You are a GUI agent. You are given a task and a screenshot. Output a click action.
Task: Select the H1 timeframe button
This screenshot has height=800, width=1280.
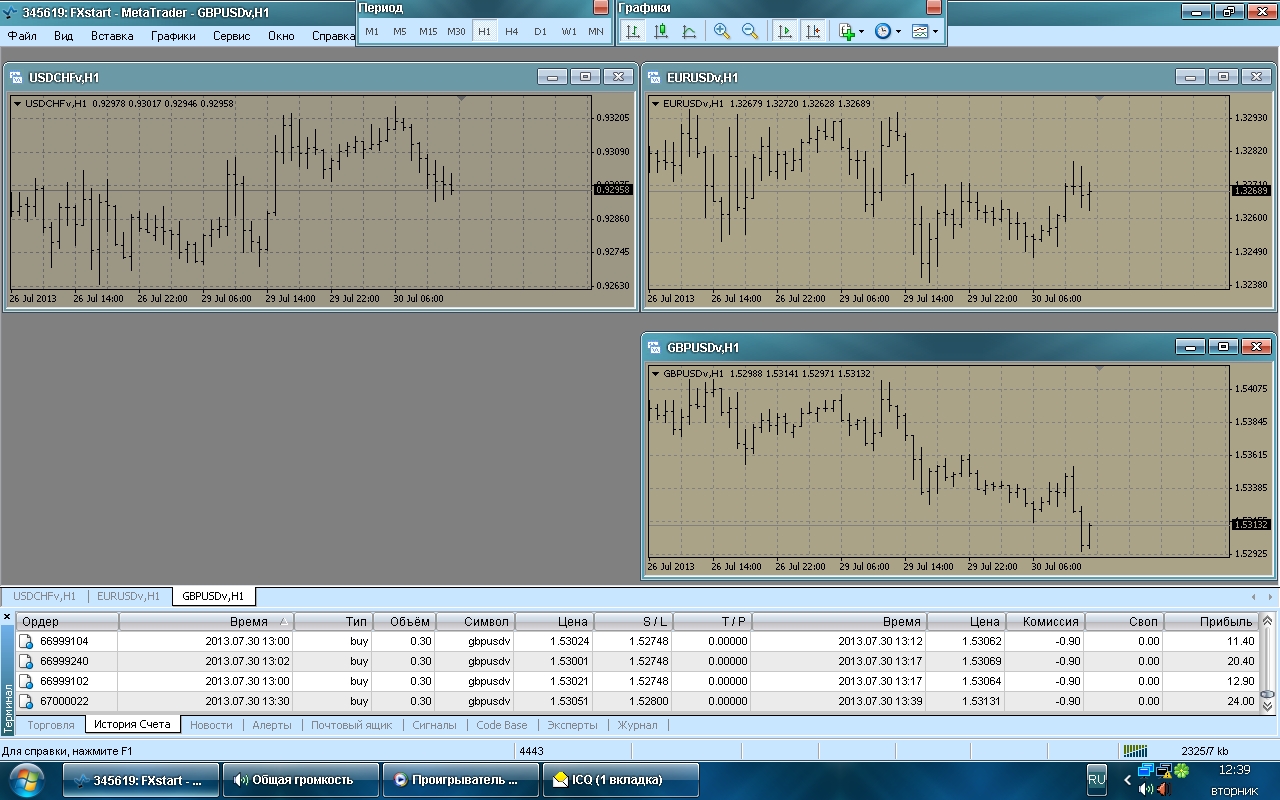click(x=484, y=31)
